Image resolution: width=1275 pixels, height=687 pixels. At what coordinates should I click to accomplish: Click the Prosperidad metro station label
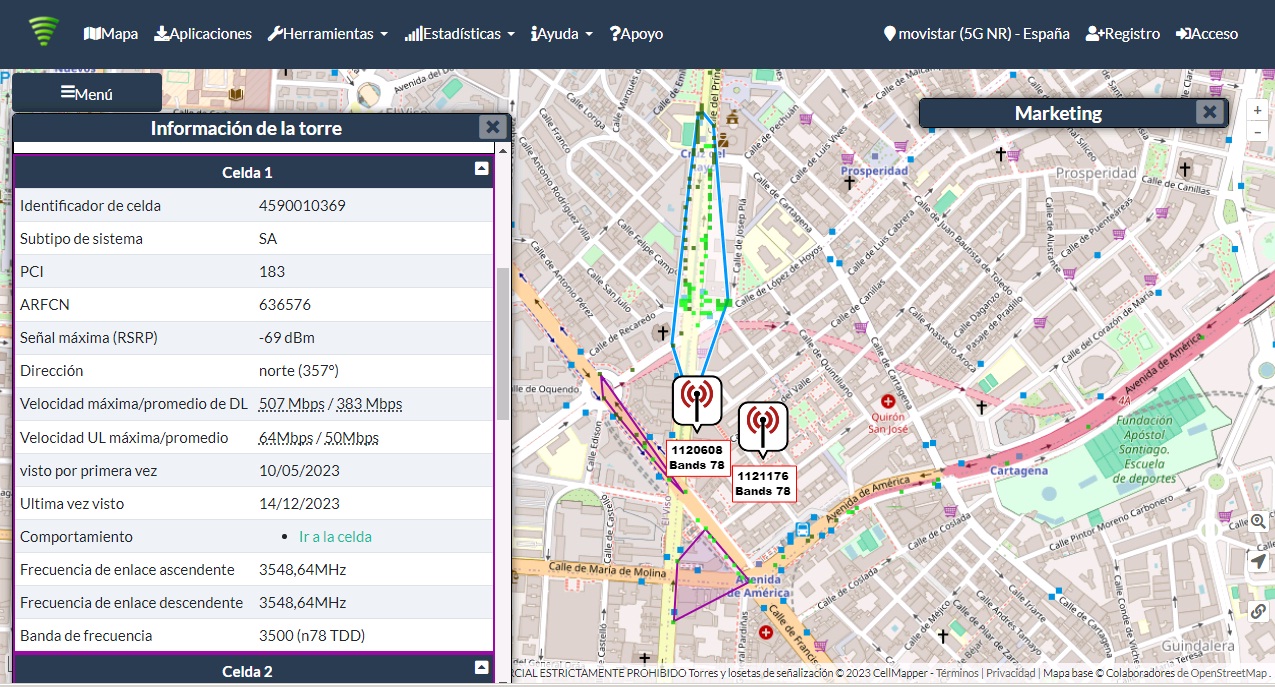click(874, 170)
